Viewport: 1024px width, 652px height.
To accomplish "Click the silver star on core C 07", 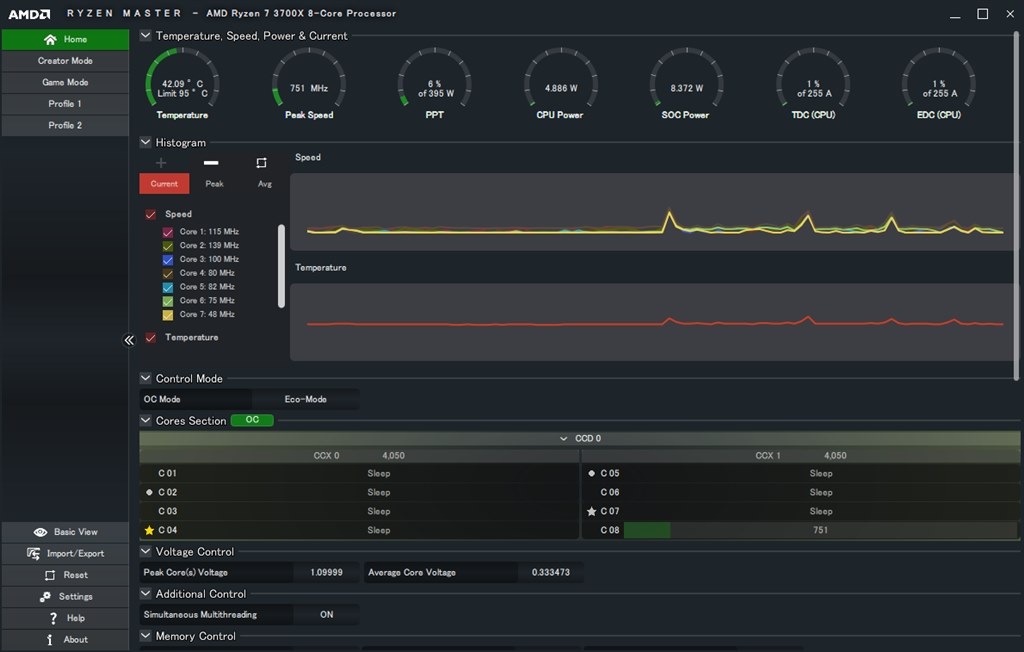I will 592,511.
